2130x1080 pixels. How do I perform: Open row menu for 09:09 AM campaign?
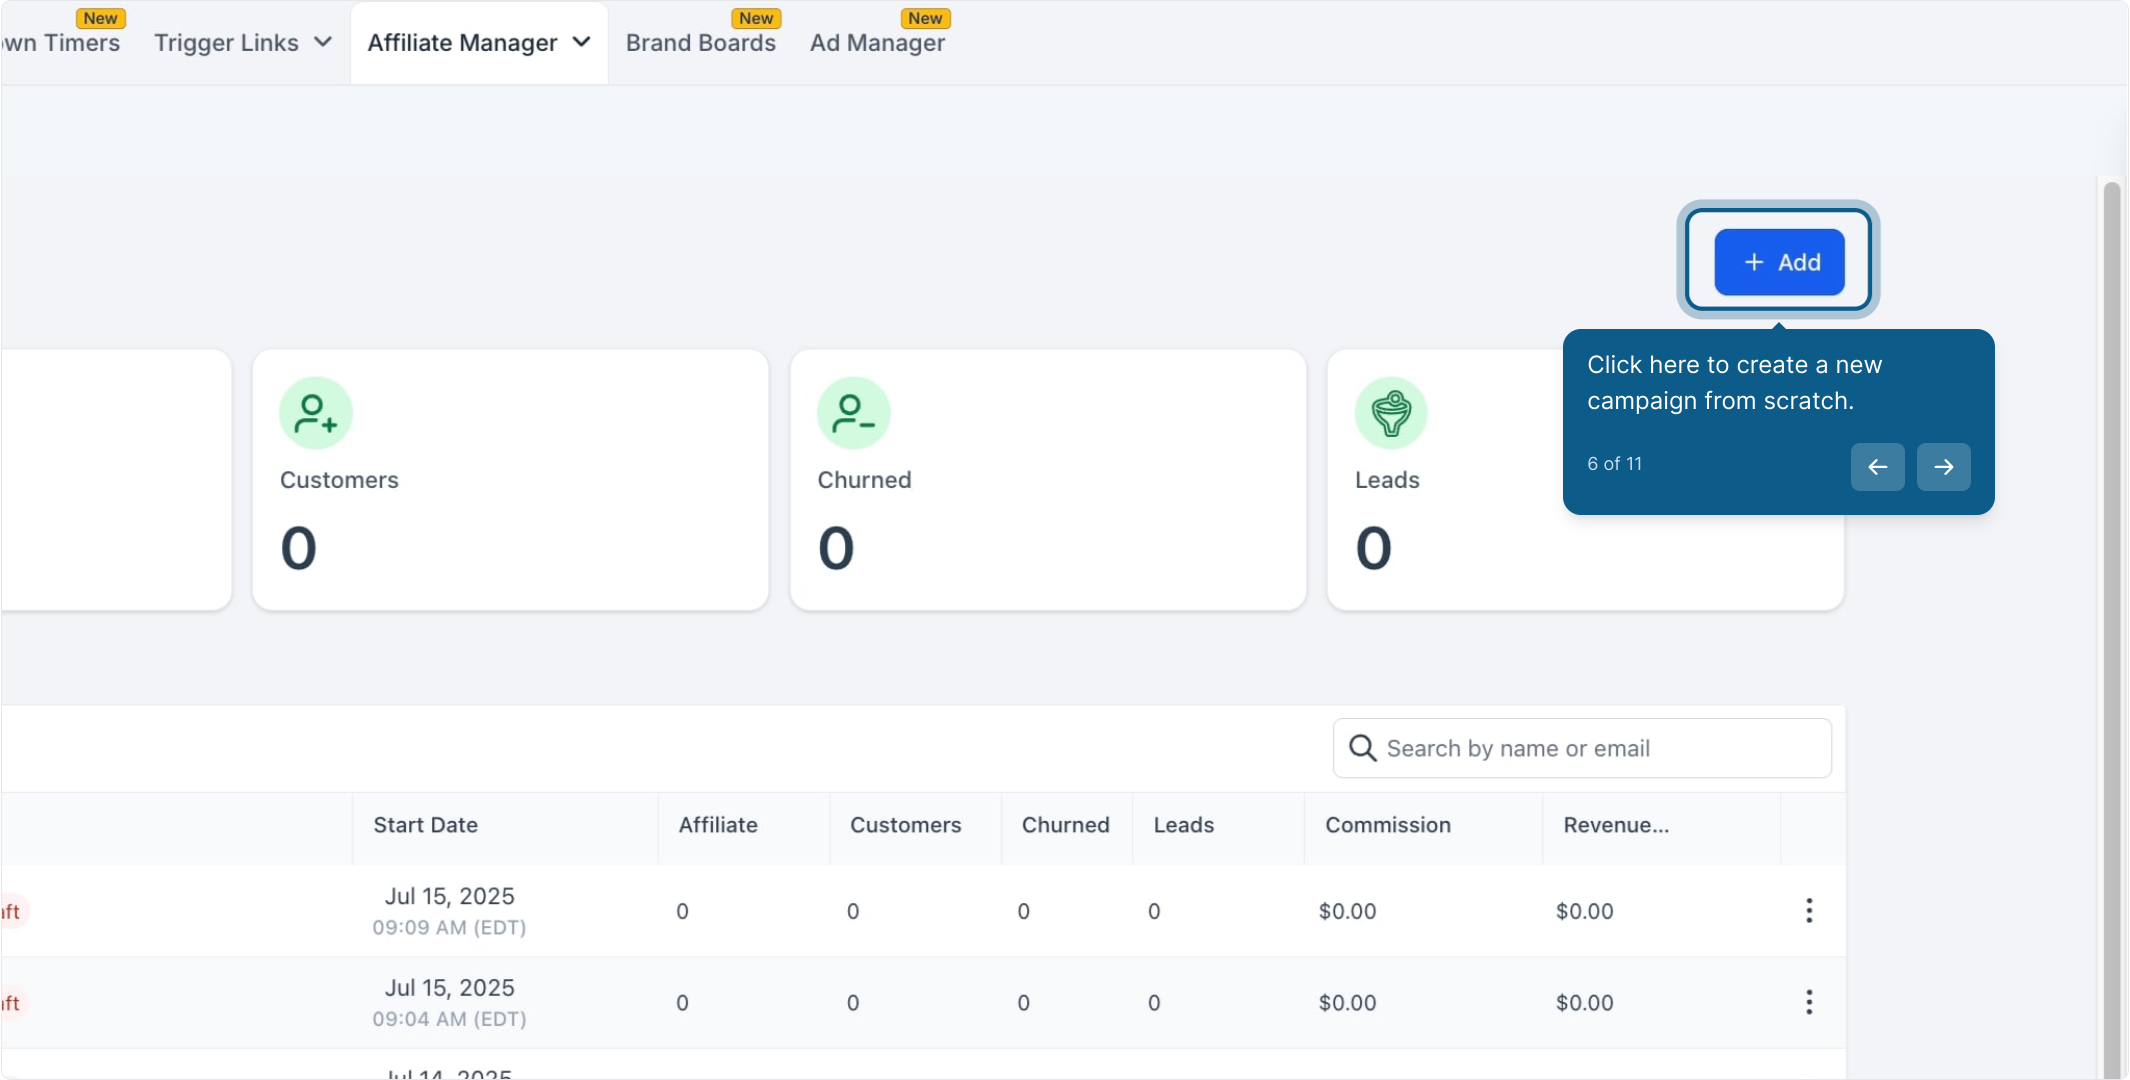pos(1809,911)
